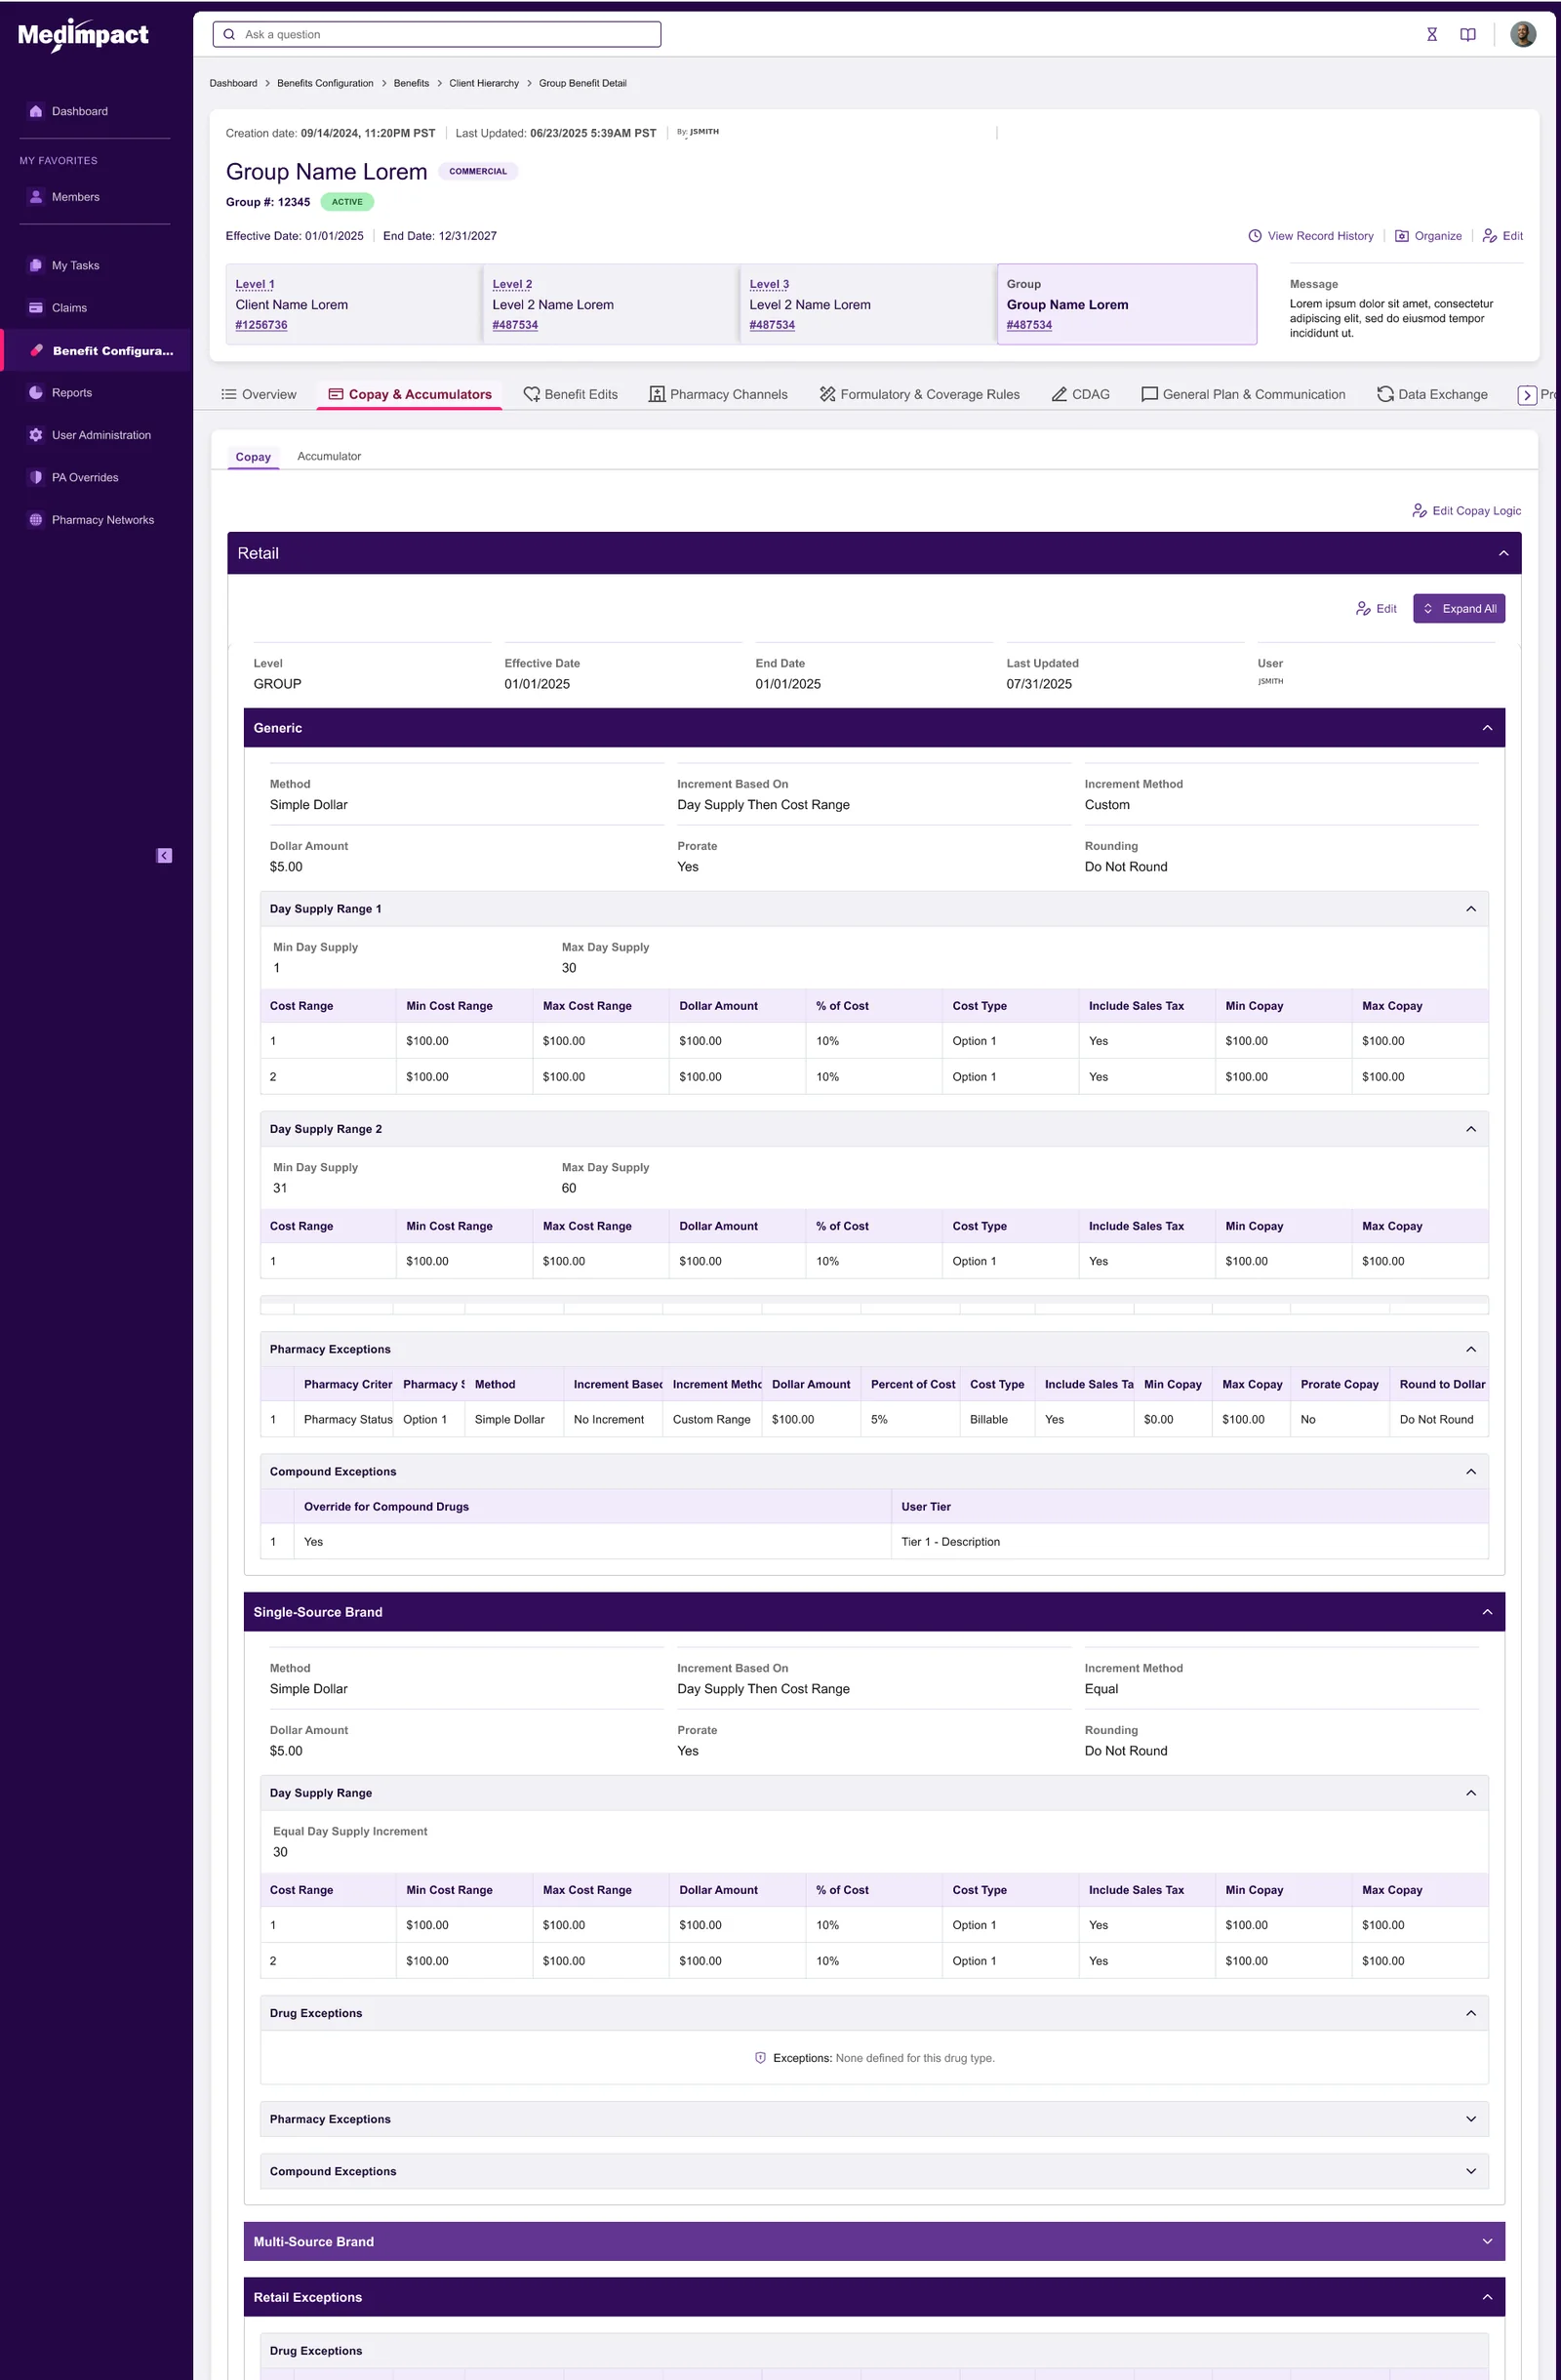
Task: Click Edit in the Retail section
Action: click(x=1375, y=609)
